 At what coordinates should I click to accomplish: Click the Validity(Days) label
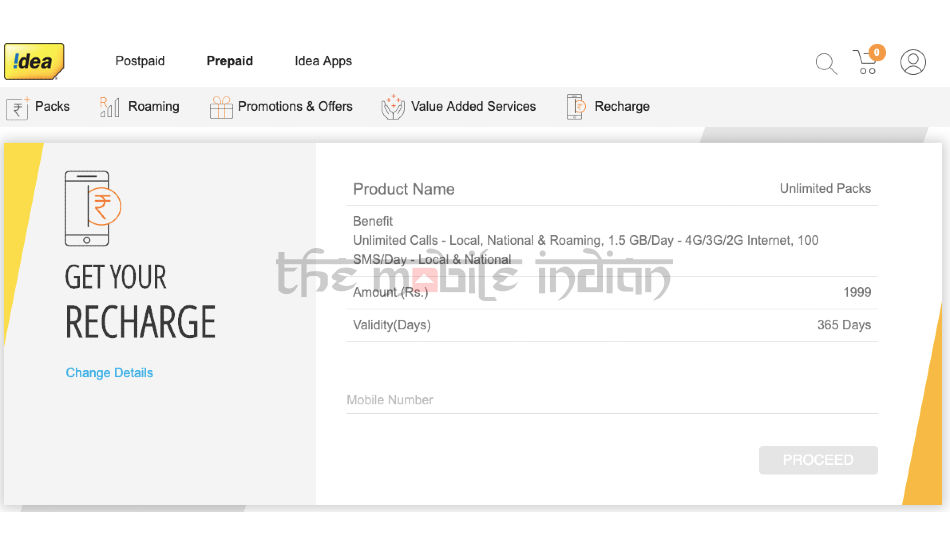click(391, 325)
